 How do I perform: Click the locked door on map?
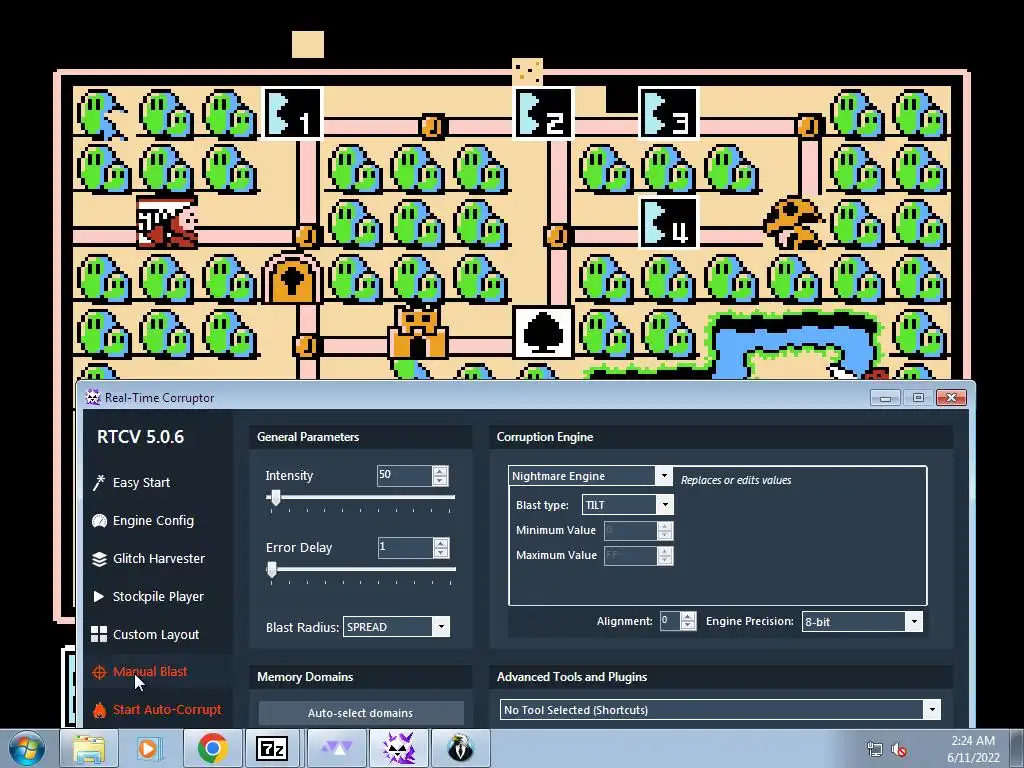tap(292, 280)
